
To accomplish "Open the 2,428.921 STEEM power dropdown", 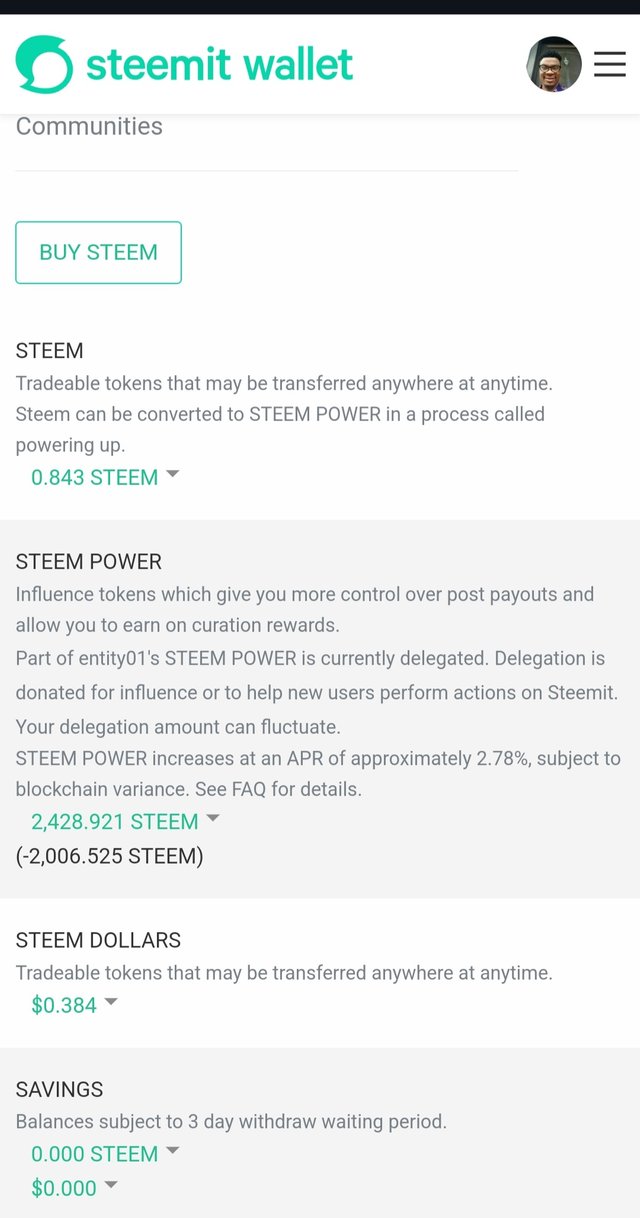I will click(115, 822).
